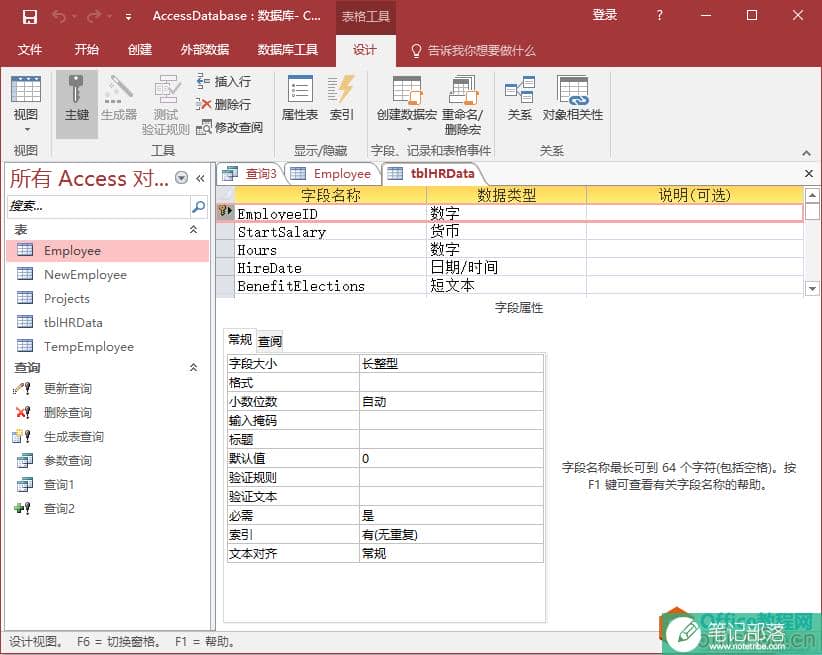This screenshot has width=822, height=655.
Task: Click the 告诉我你想要做什么 search box
Action: [x=473, y=50]
